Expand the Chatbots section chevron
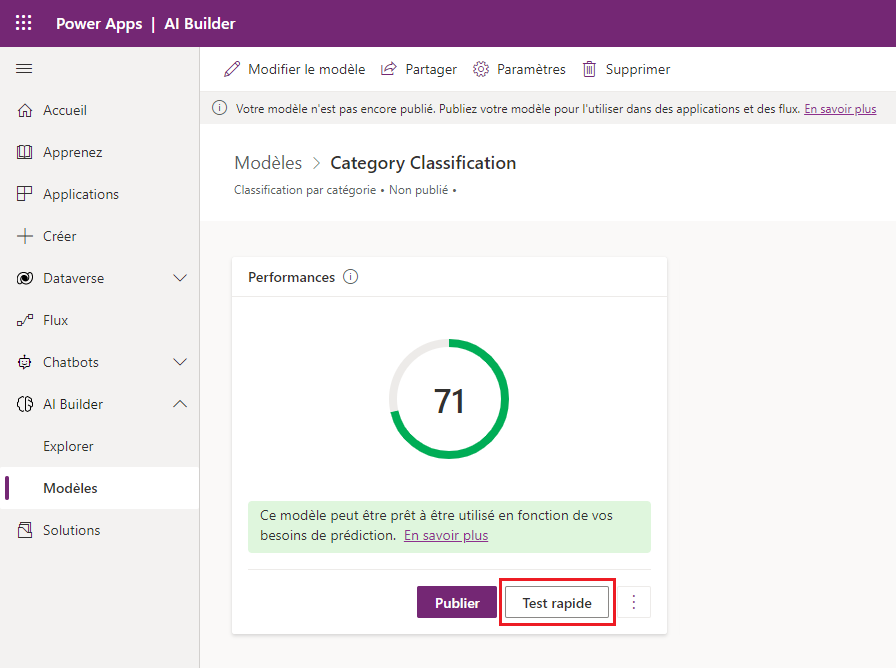896x668 pixels. click(x=180, y=362)
